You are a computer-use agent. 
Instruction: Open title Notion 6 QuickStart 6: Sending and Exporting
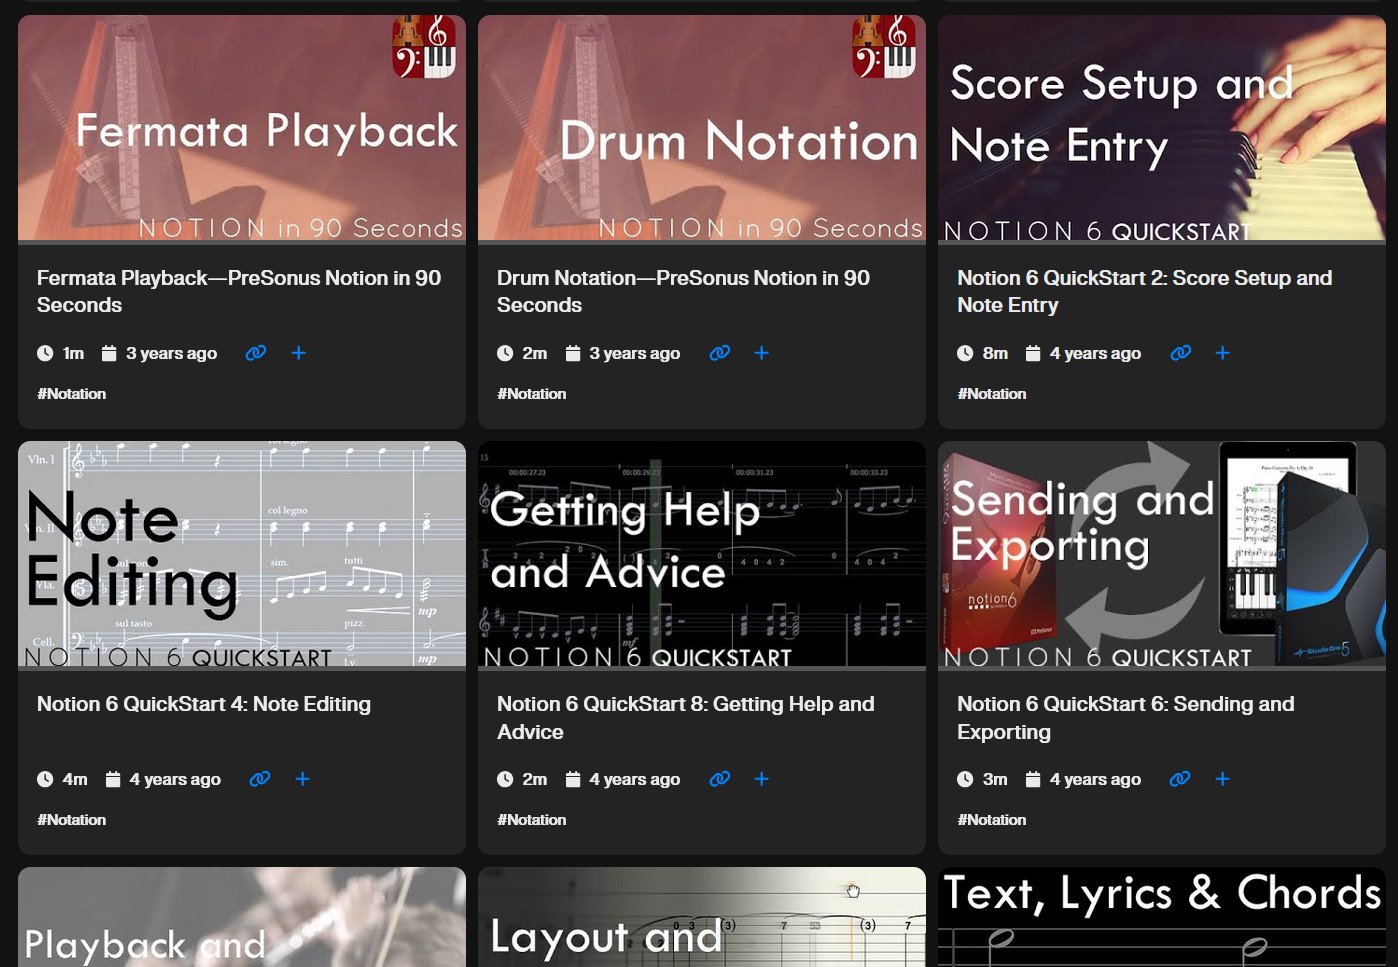[1125, 718]
